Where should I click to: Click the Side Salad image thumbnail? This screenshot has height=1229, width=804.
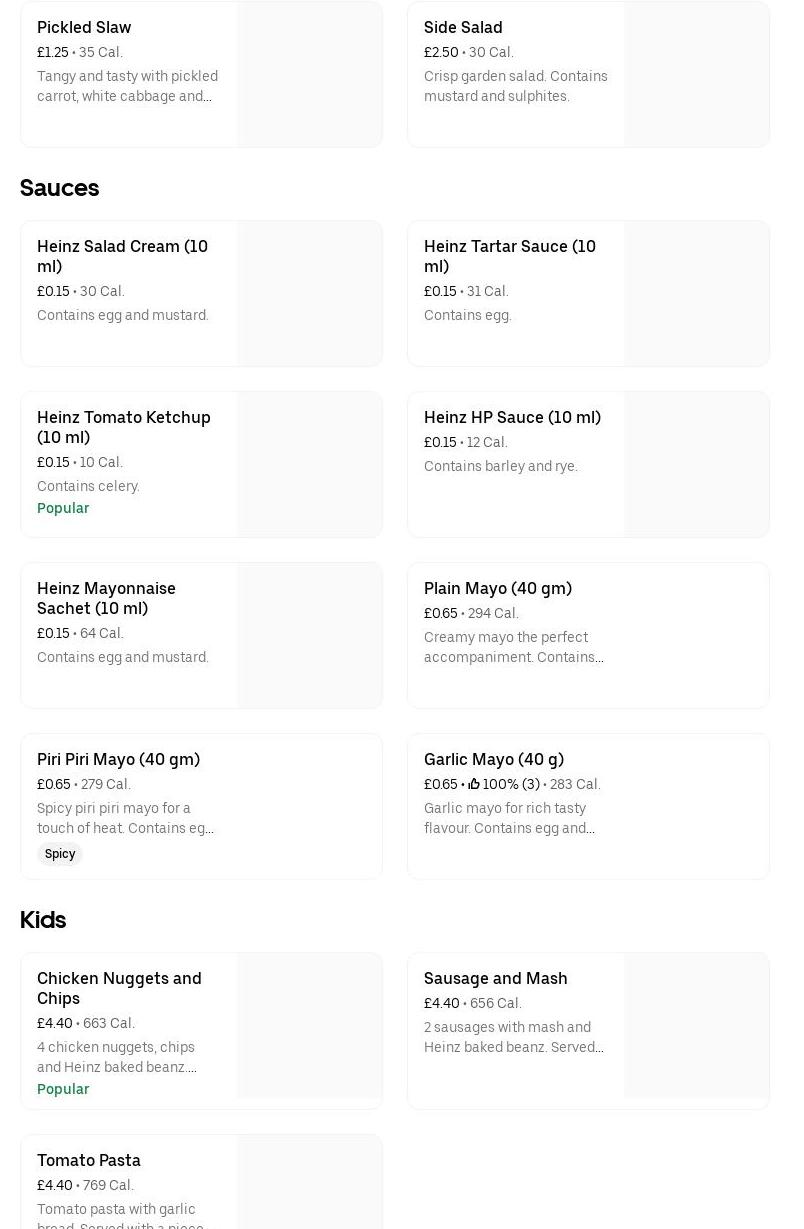pyautogui.click(x=696, y=75)
